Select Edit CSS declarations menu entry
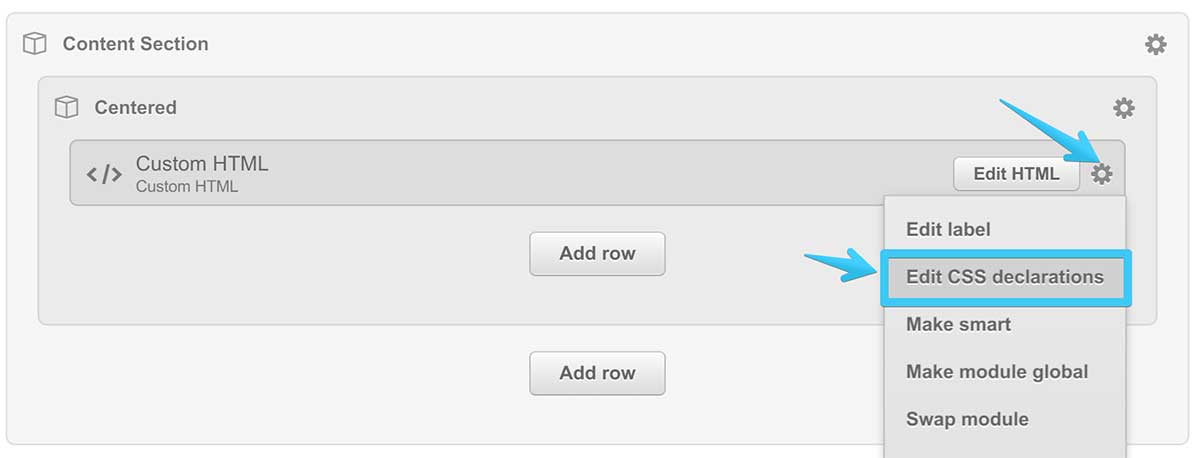 click(x=1004, y=277)
